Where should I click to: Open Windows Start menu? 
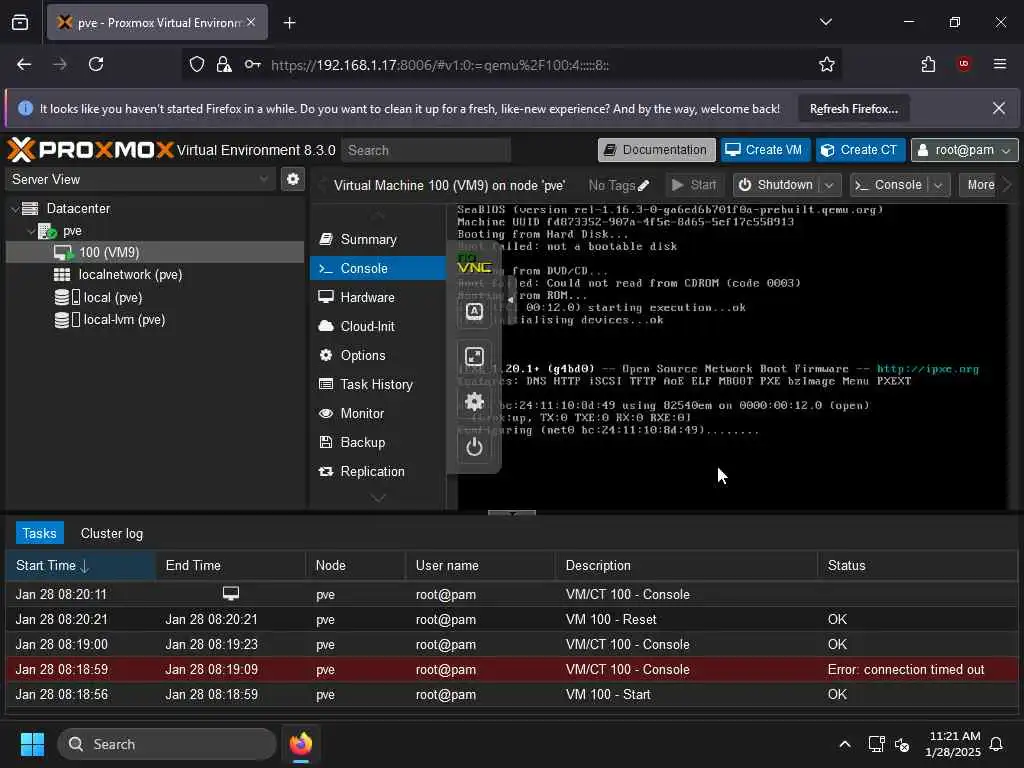(32, 744)
